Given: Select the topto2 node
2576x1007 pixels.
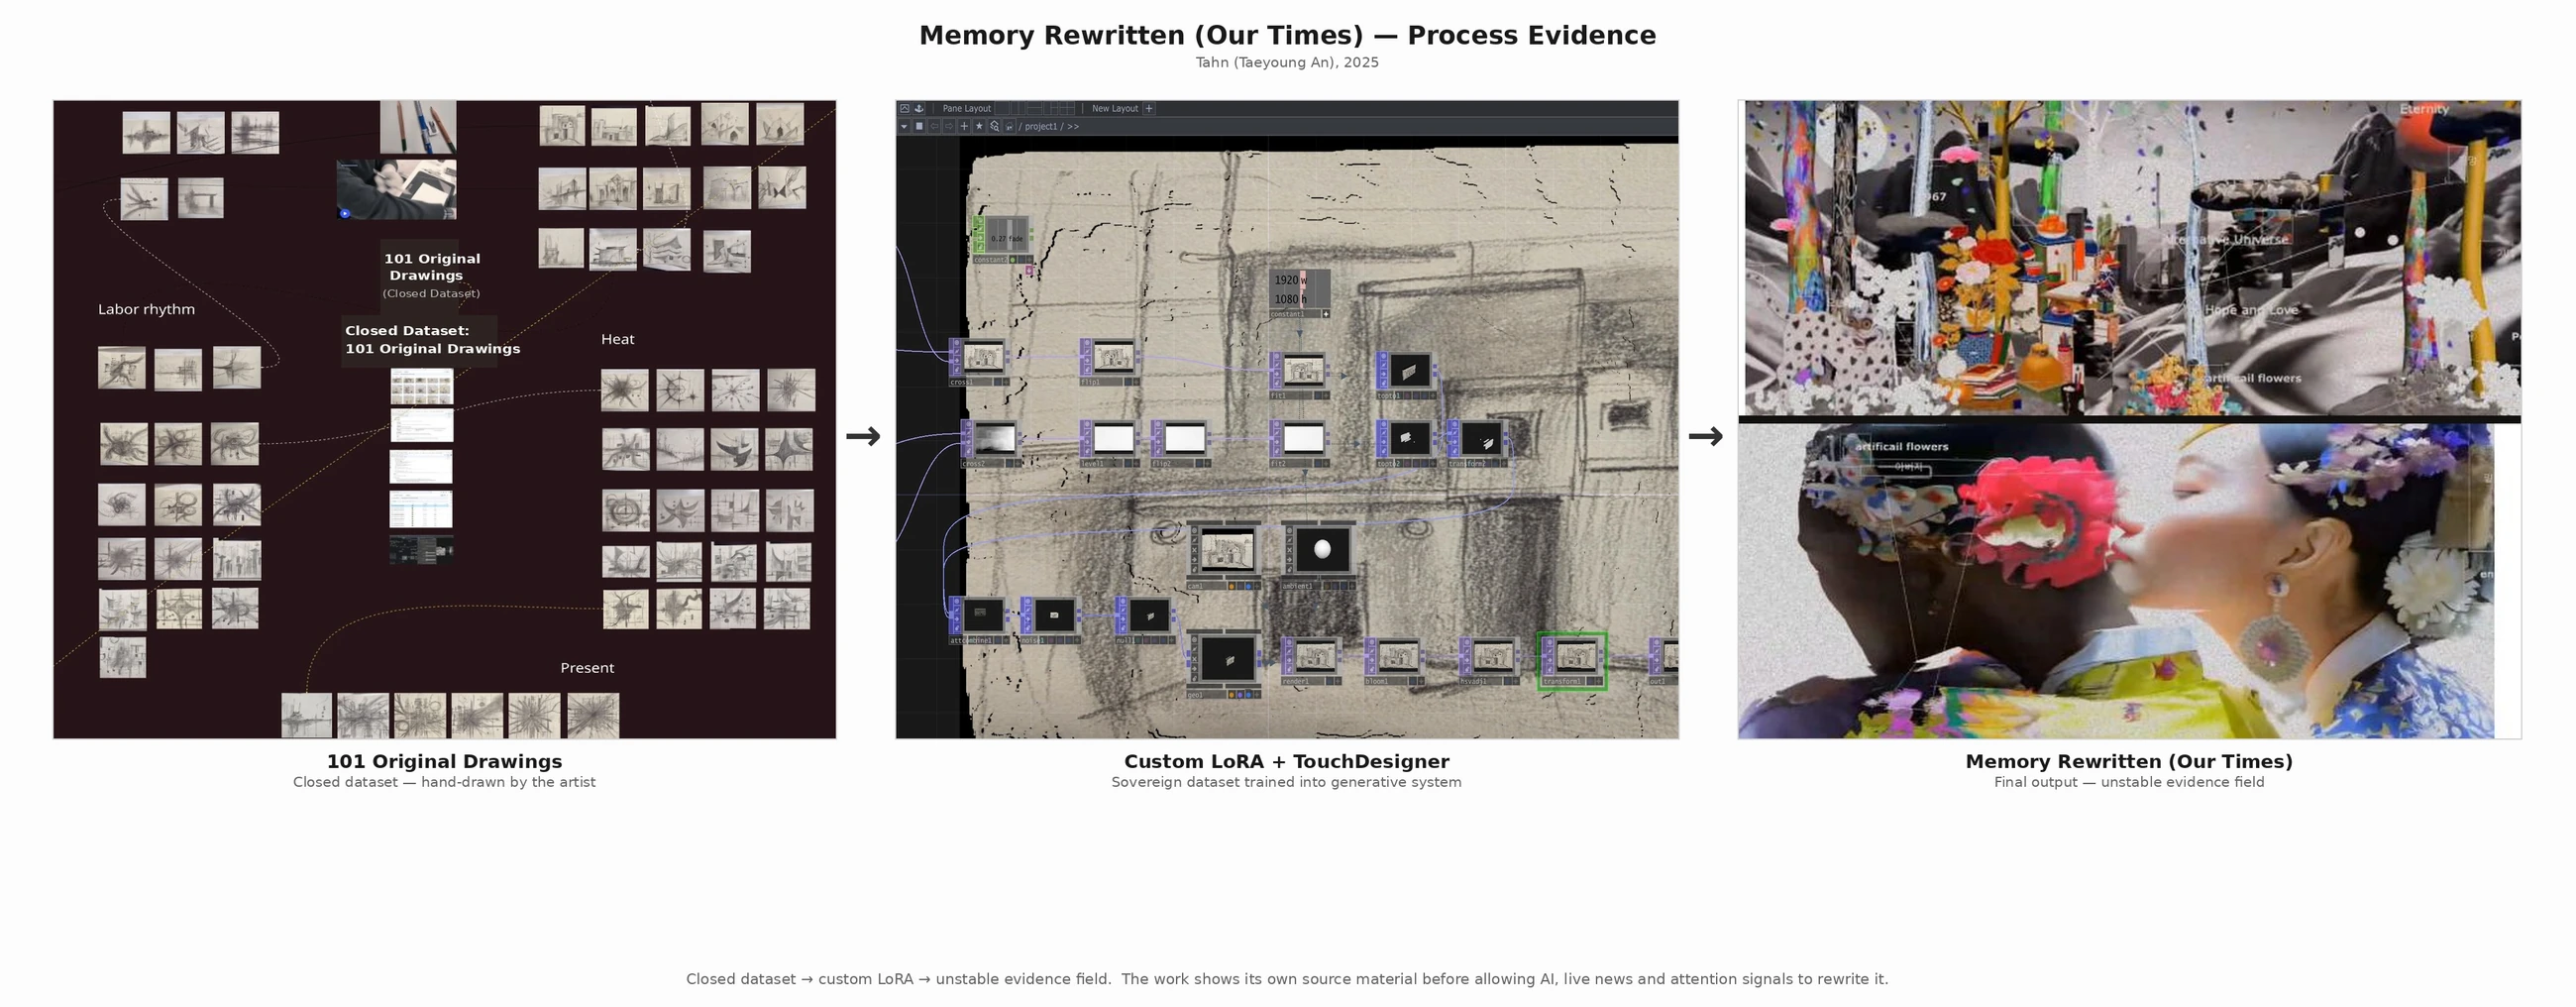Looking at the screenshot, I should click(1407, 444).
